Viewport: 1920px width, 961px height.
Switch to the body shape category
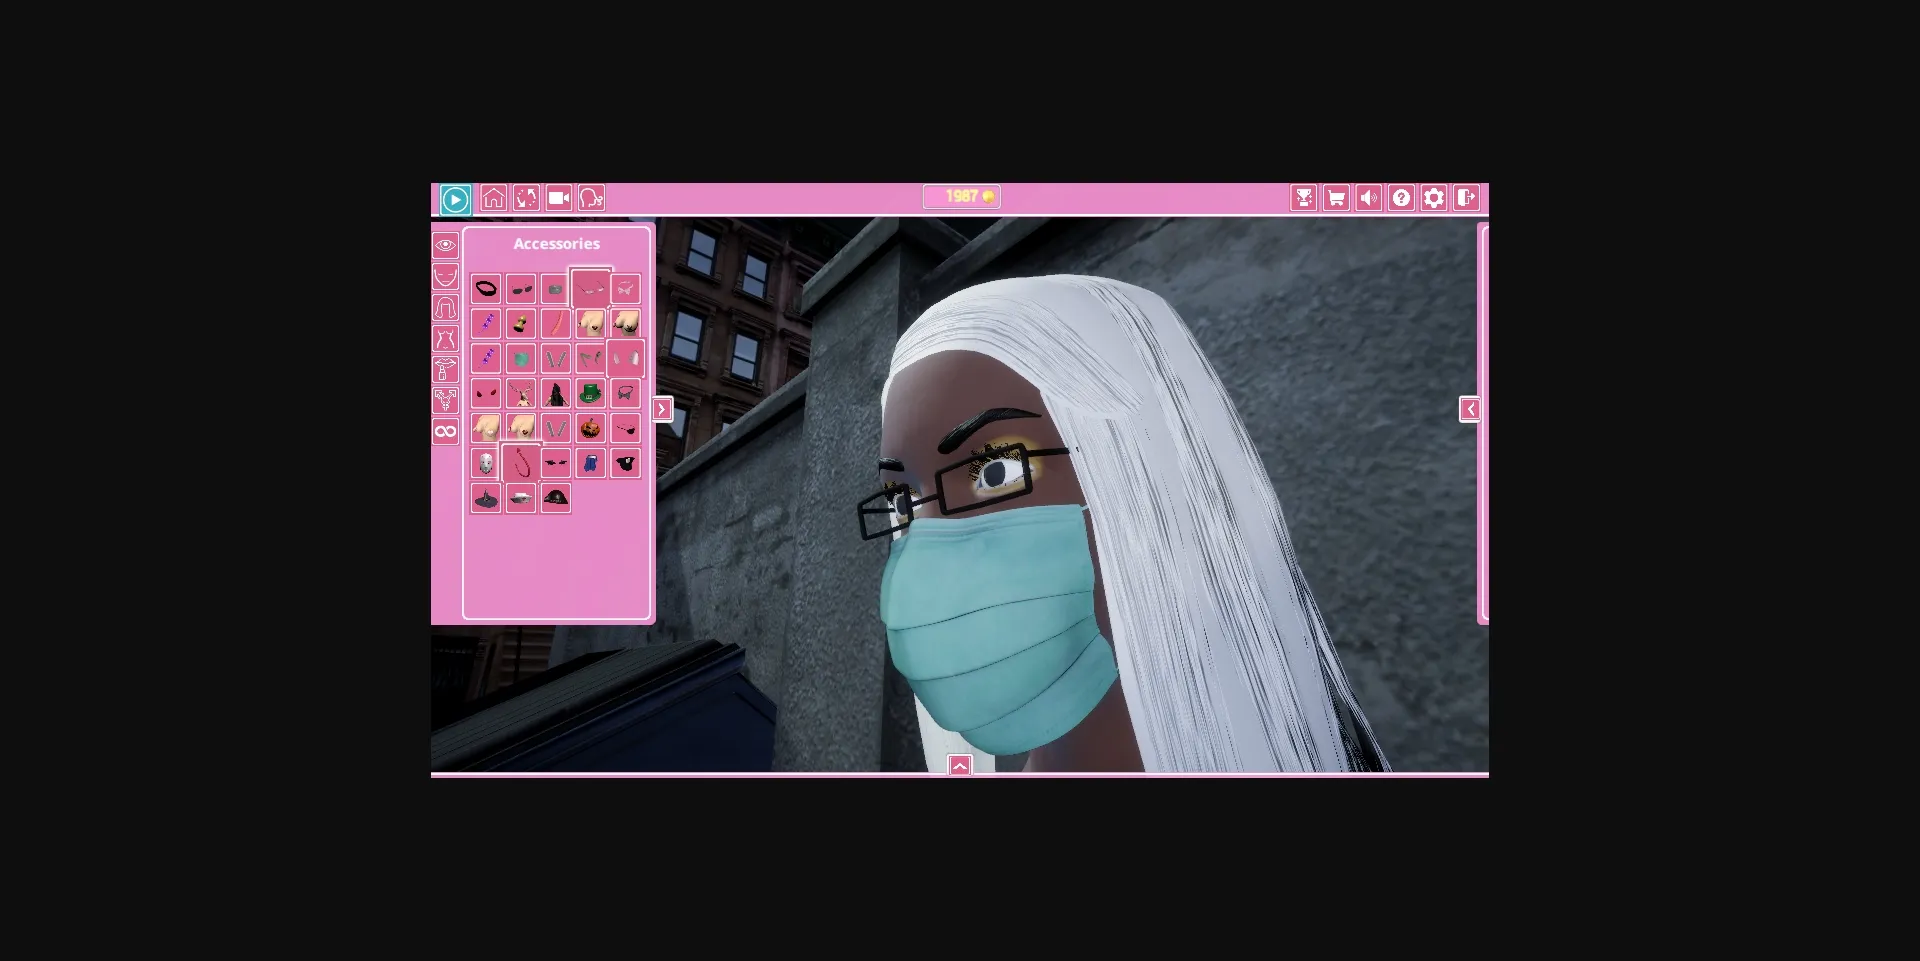(444, 337)
